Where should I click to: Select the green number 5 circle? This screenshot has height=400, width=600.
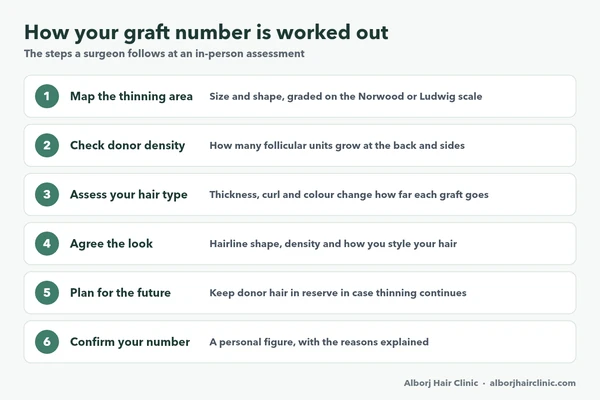point(47,293)
